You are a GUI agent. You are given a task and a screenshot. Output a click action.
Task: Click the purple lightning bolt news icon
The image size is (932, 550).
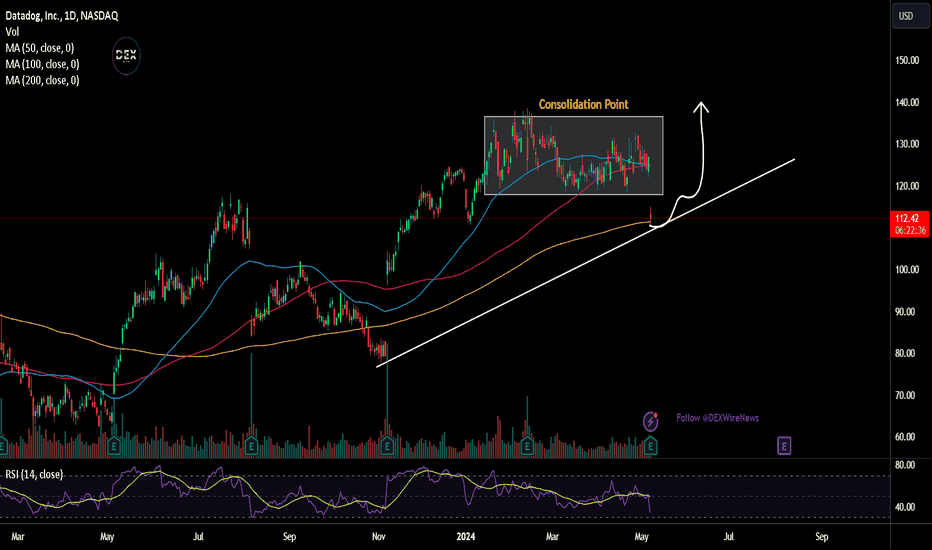[651, 421]
